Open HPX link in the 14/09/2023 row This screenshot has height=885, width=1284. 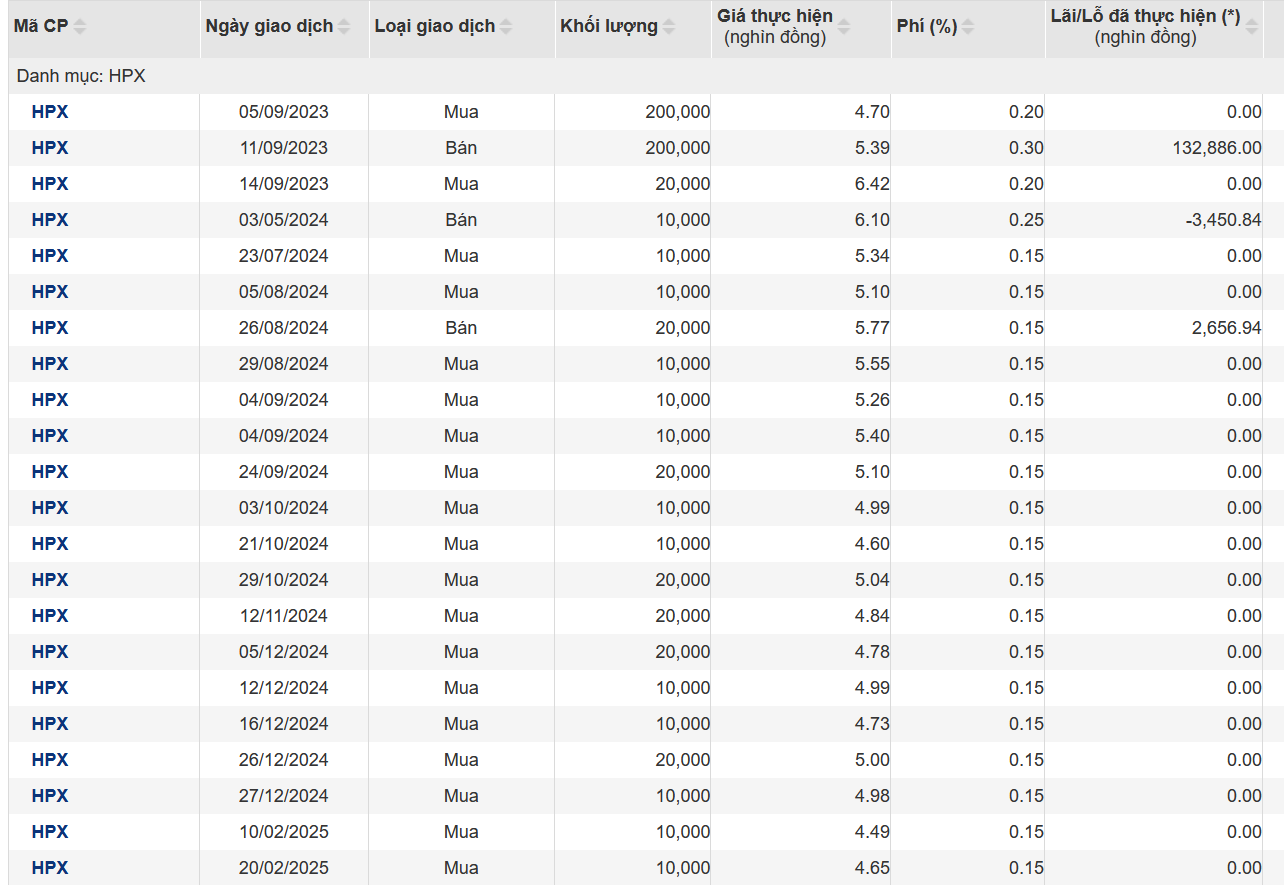[50, 184]
